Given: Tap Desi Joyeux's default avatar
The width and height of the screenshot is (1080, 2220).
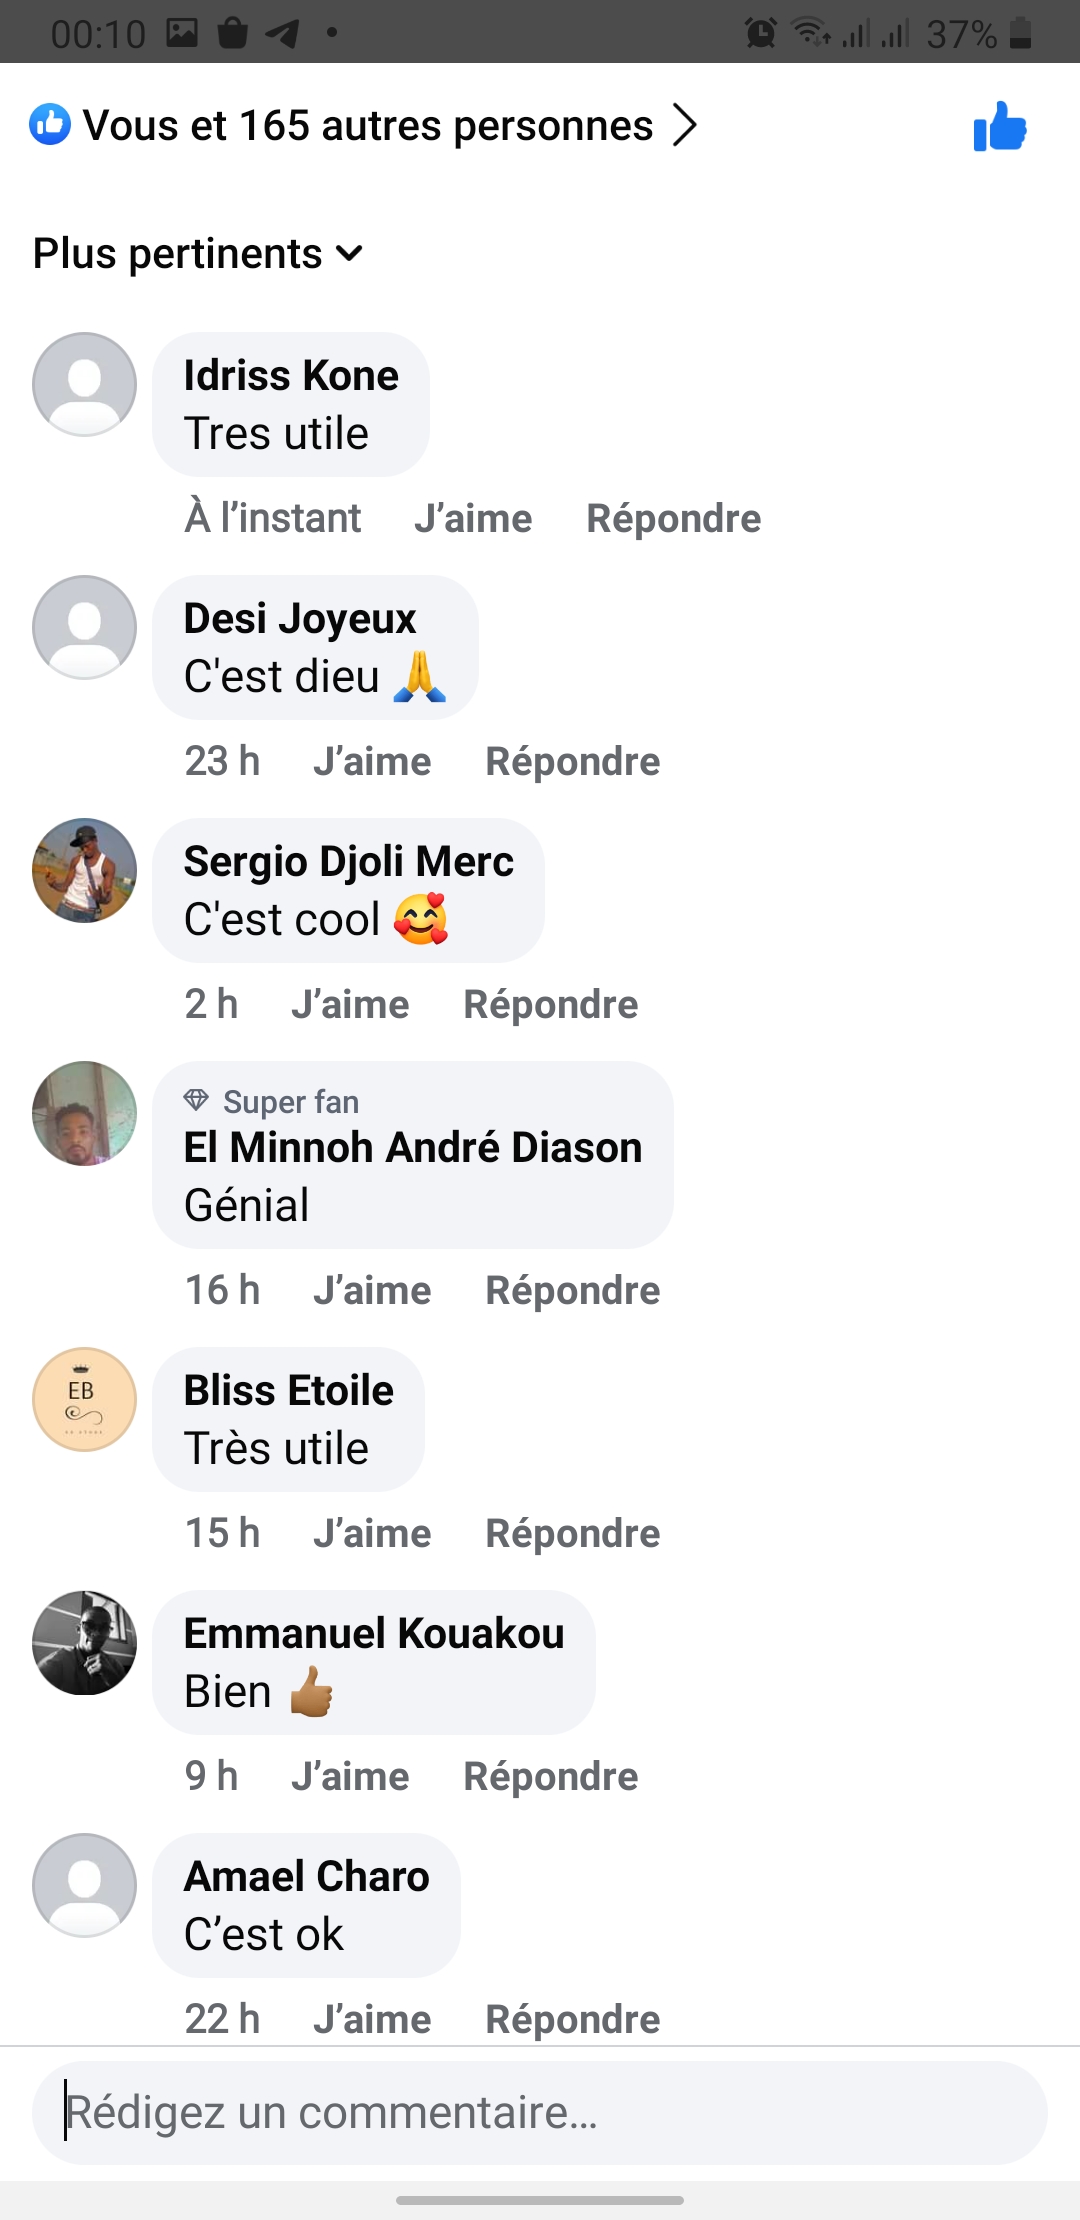Looking at the screenshot, I should click(85, 627).
